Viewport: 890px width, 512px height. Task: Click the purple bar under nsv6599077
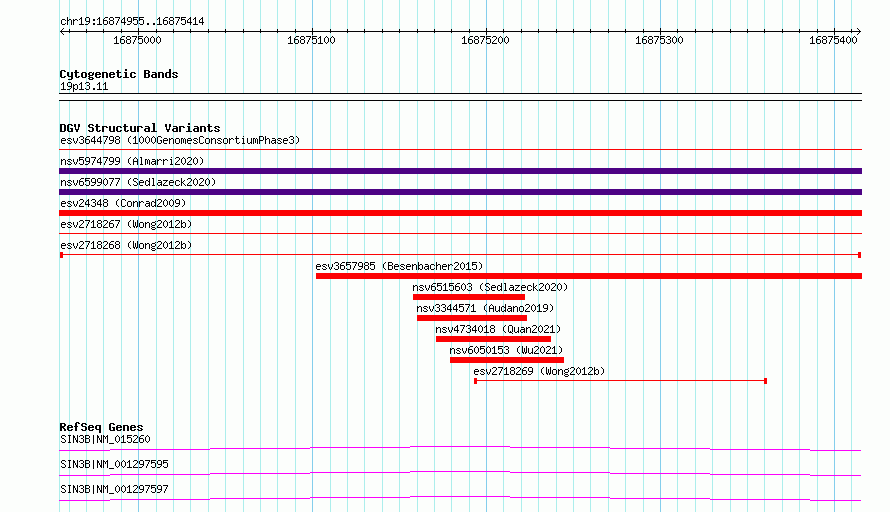(460, 192)
